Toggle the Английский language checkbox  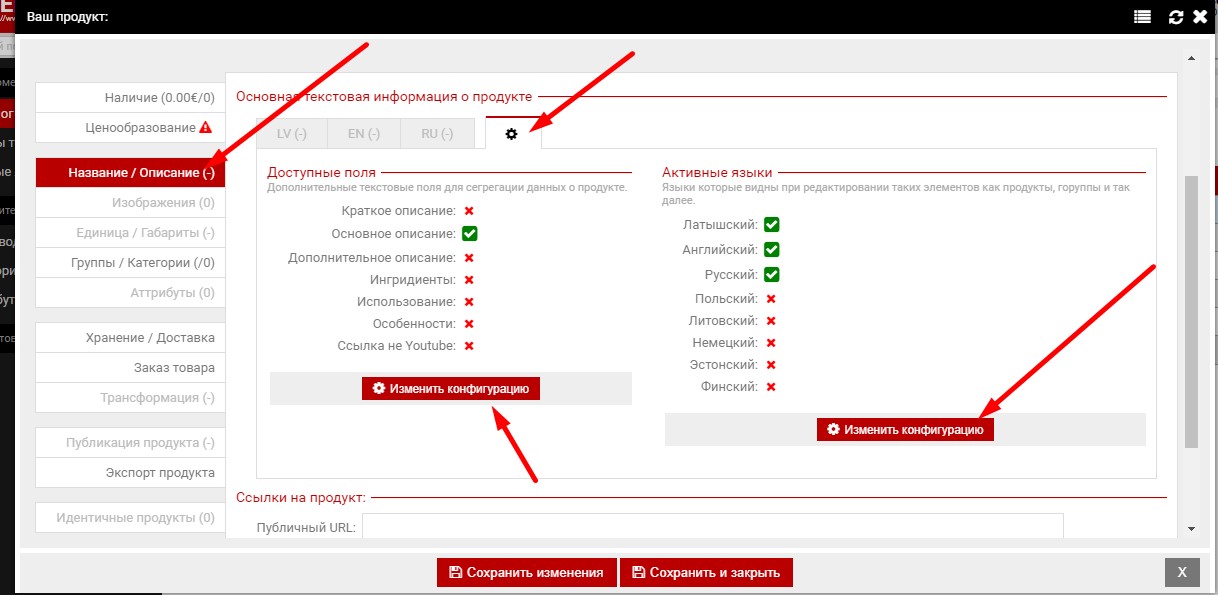click(x=771, y=250)
